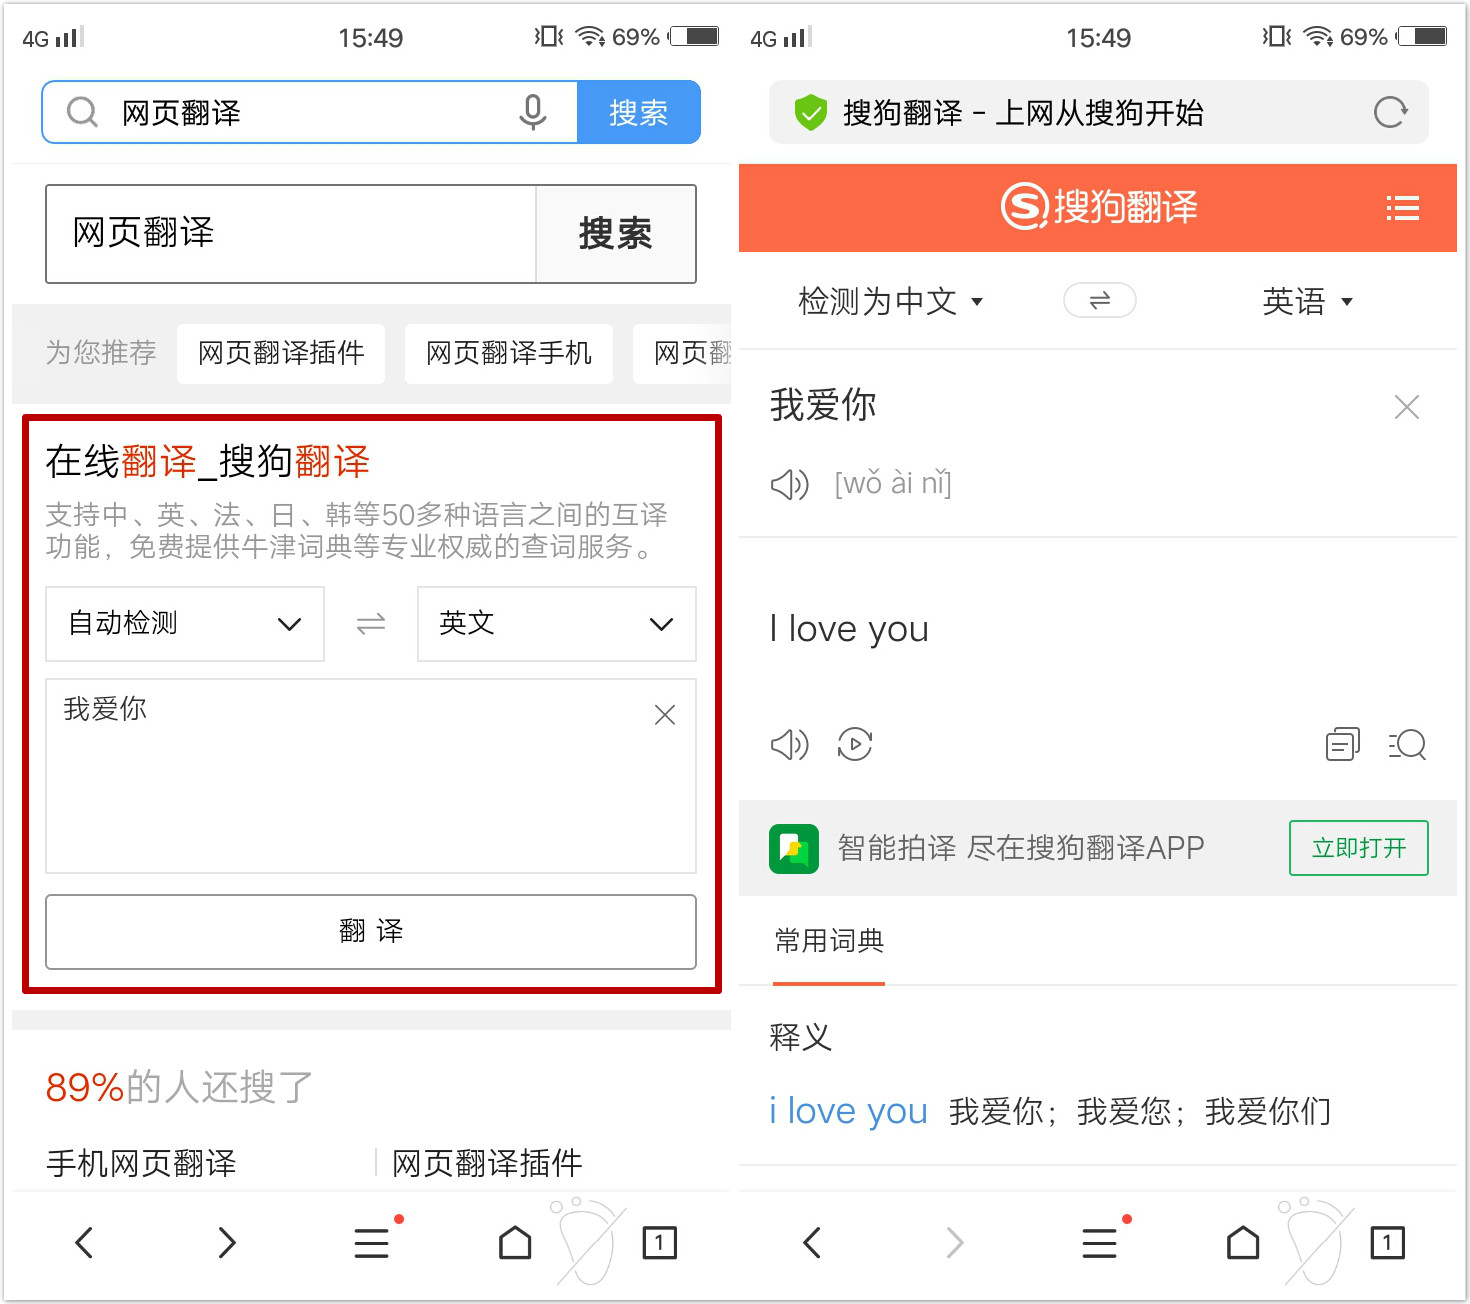Open the browser menu with red dot
Image resolution: width=1470 pixels, height=1304 pixels.
point(371,1242)
